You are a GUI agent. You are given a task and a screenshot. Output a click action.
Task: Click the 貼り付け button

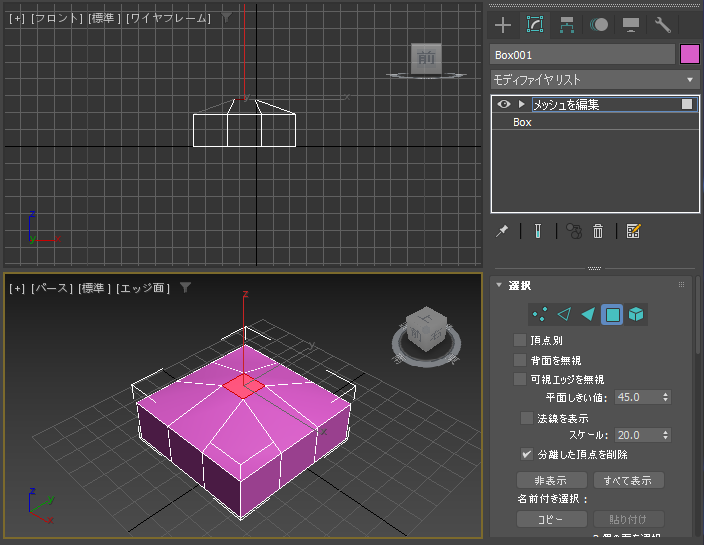click(x=628, y=519)
